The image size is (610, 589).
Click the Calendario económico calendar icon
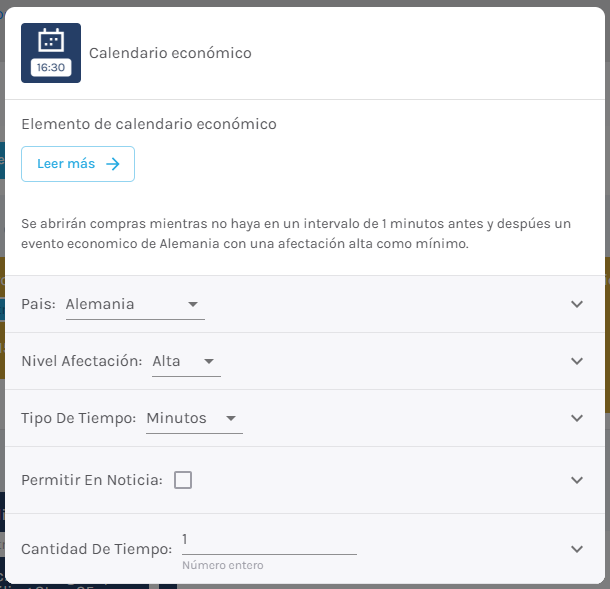coord(51,53)
